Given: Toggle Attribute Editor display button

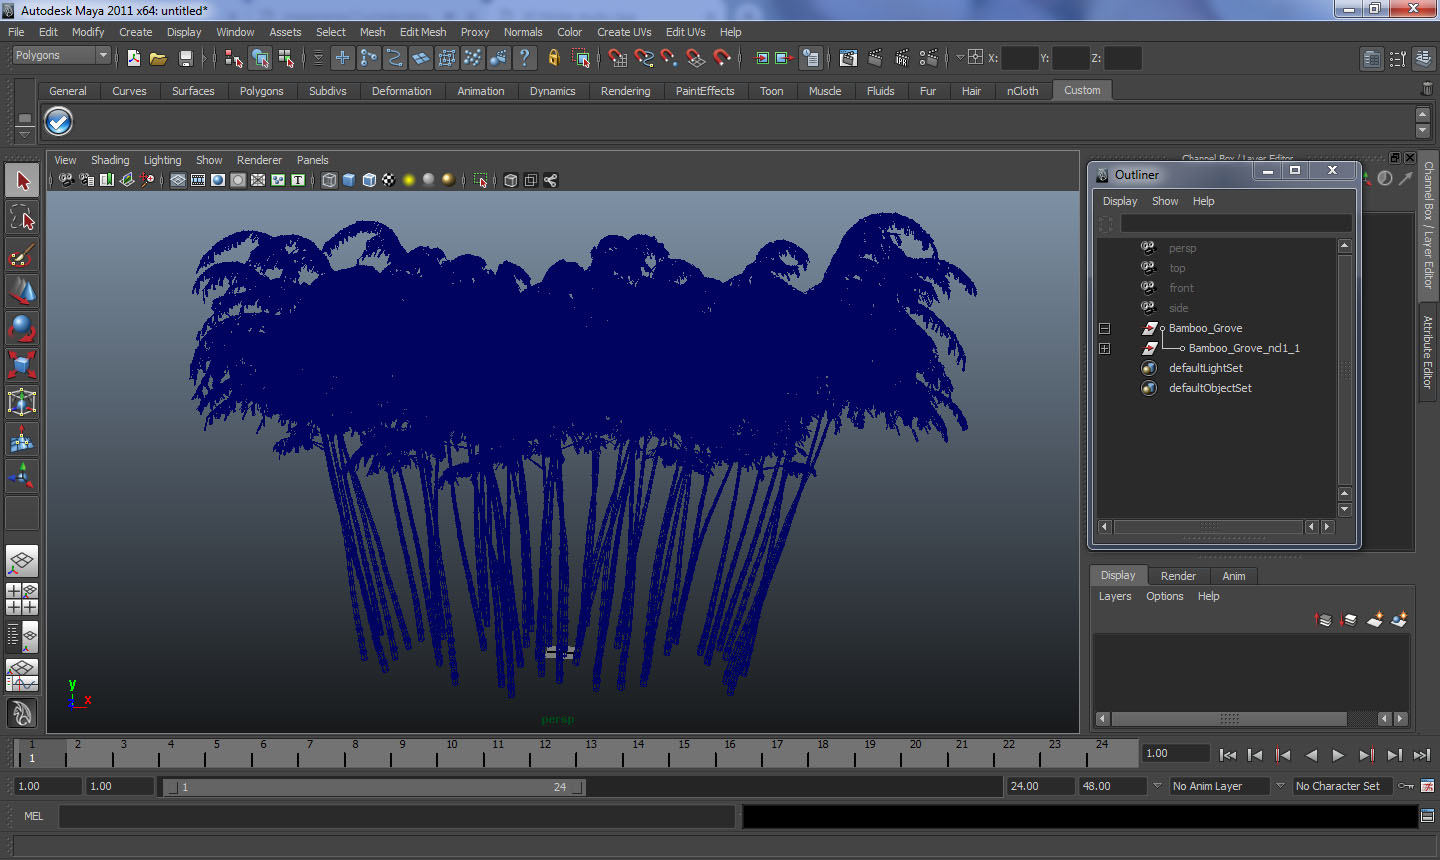Looking at the screenshot, I should click(x=1372, y=59).
